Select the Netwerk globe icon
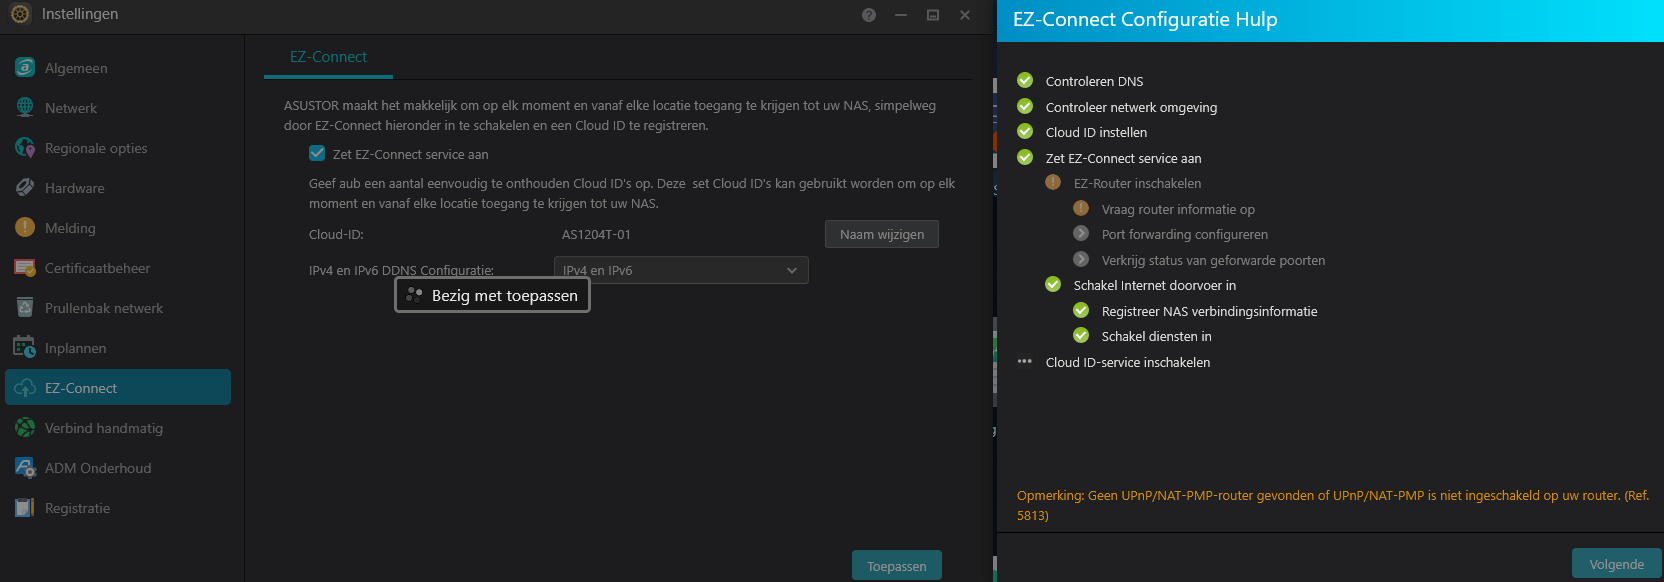Image resolution: width=1664 pixels, height=582 pixels. (x=25, y=107)
